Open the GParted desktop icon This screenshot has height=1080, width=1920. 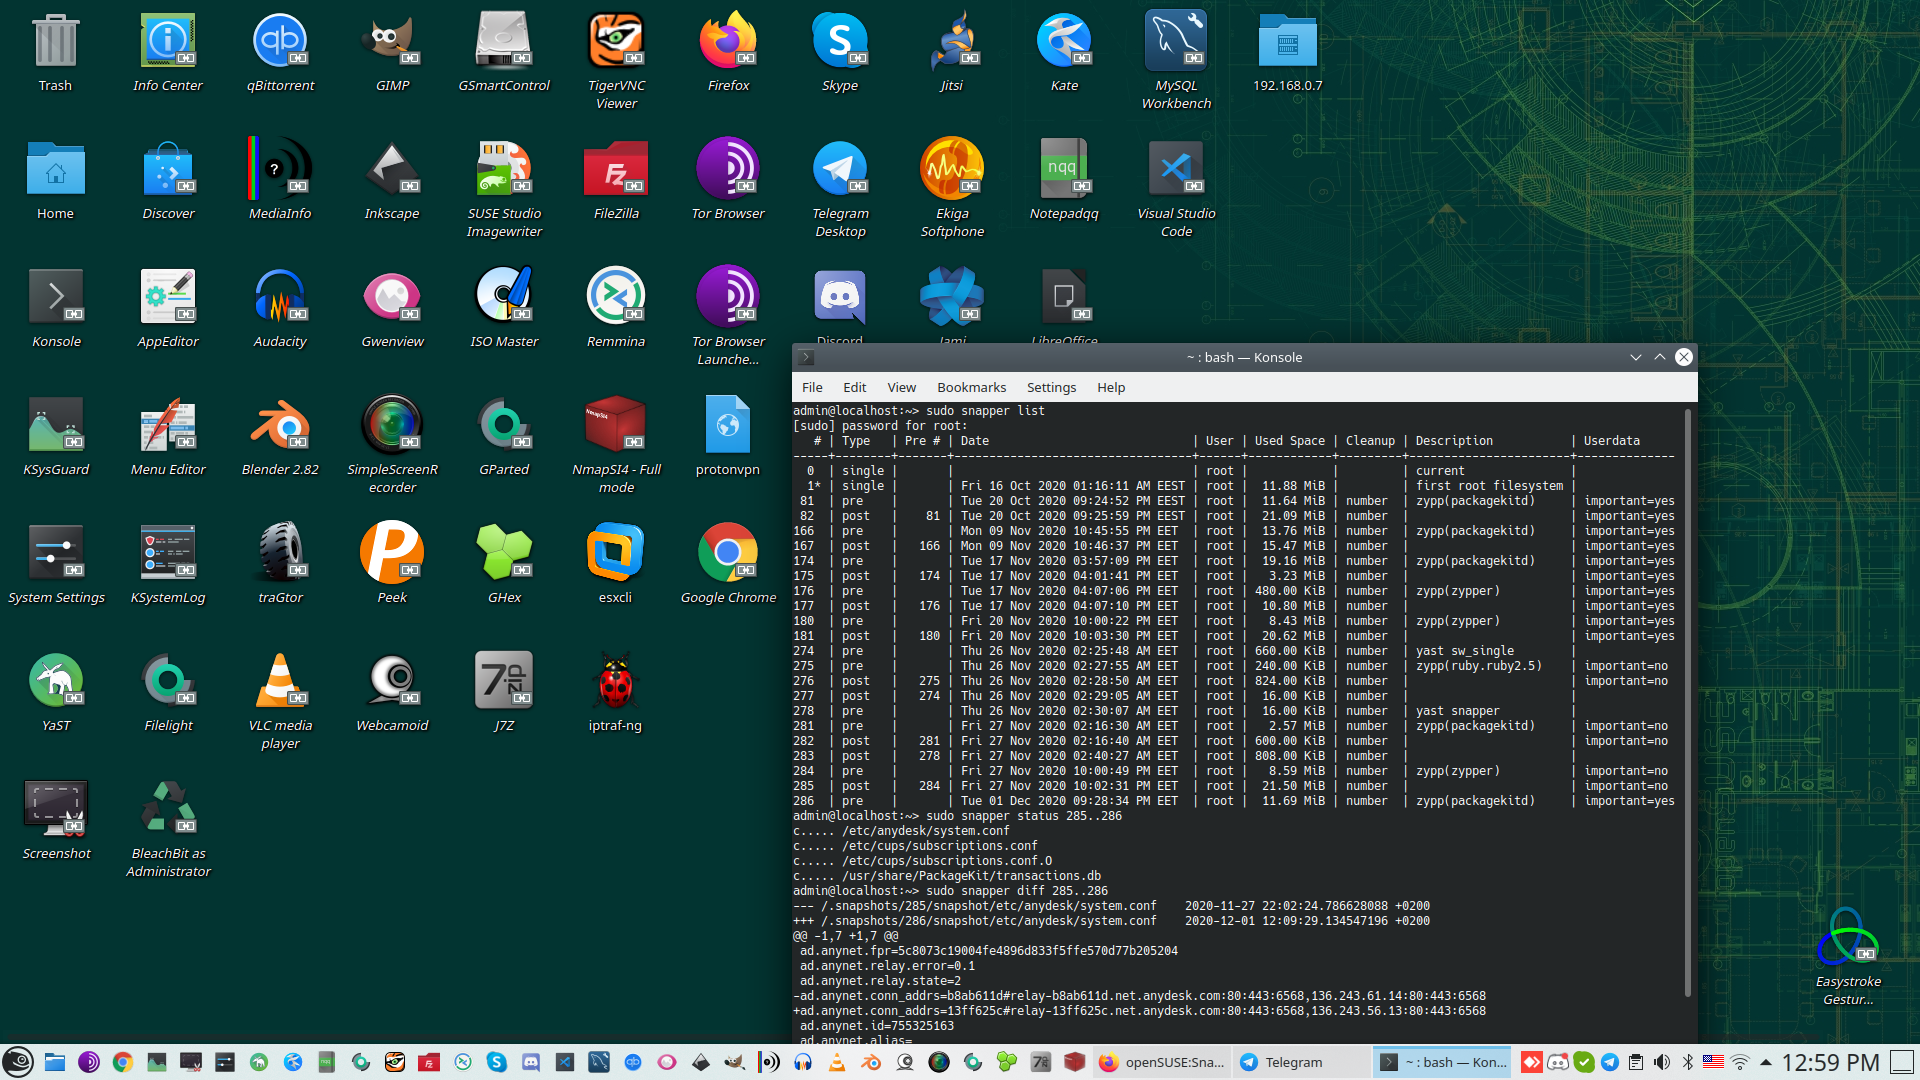[x=504, y=425]
